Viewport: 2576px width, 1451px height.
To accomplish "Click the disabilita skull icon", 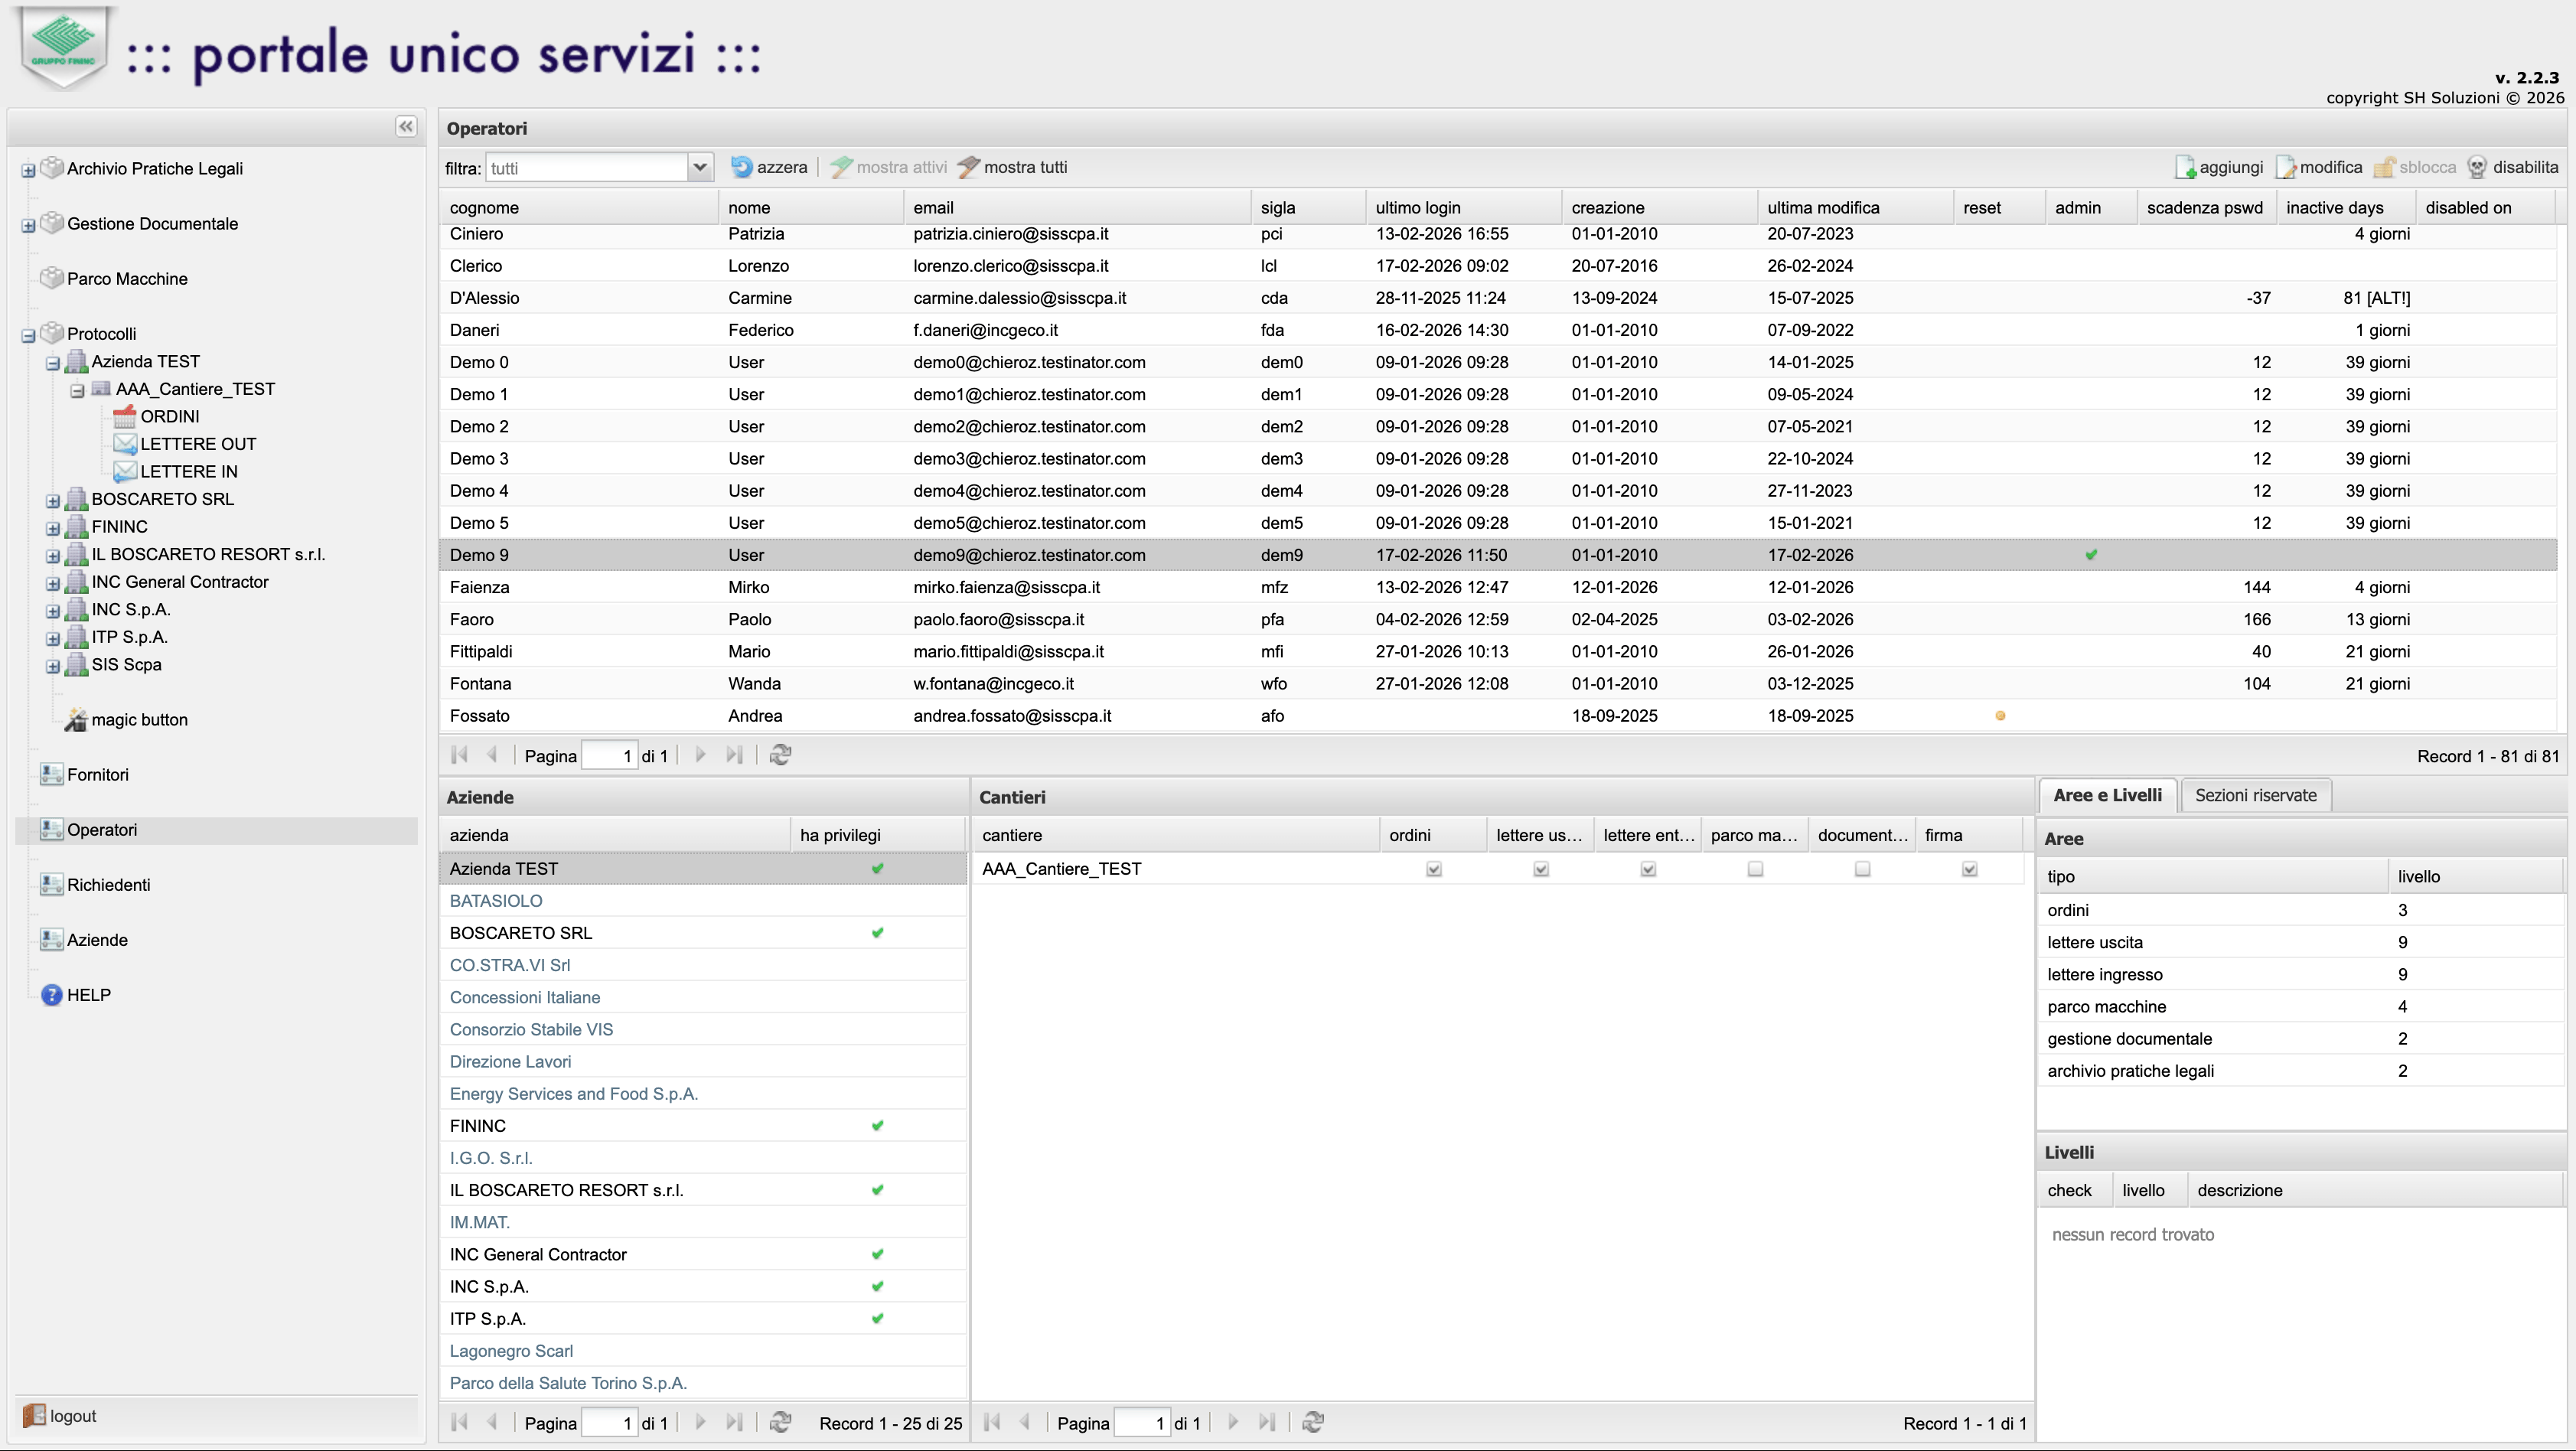I will point(2477,167).
